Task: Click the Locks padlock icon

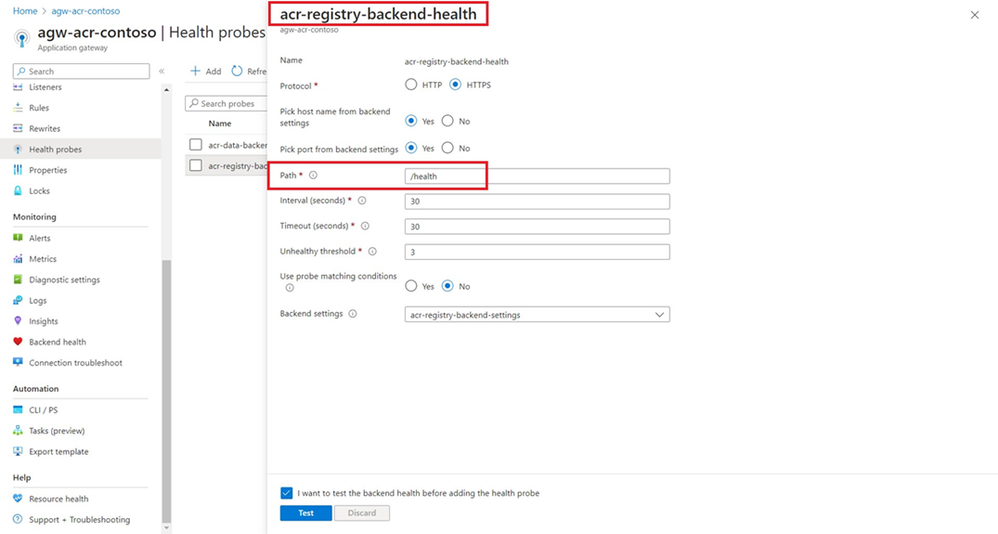Action: 18,191
